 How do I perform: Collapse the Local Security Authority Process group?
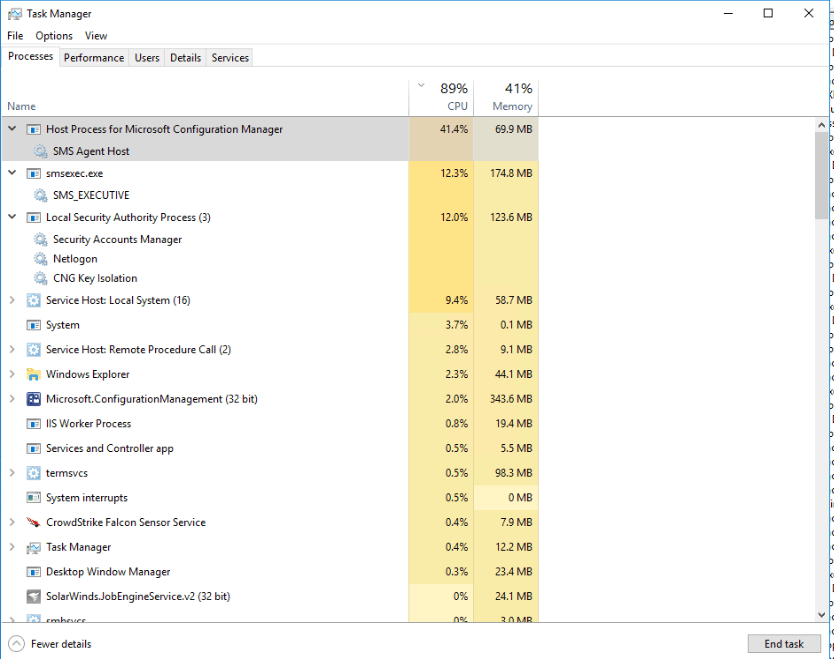coord(12,217)
